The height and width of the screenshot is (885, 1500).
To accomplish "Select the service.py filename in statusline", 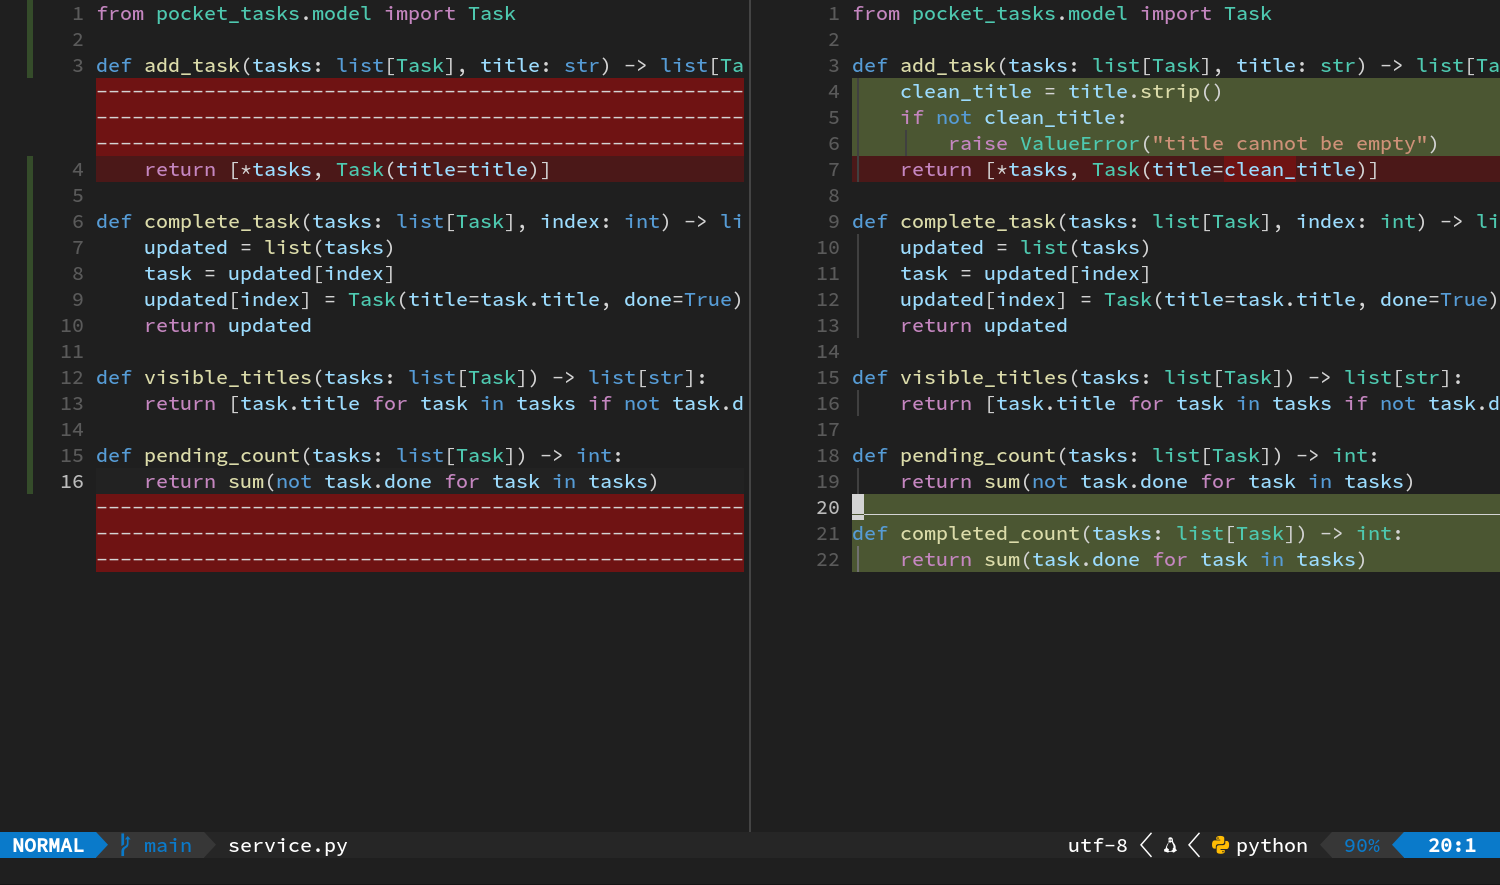I will pos(288,845).
